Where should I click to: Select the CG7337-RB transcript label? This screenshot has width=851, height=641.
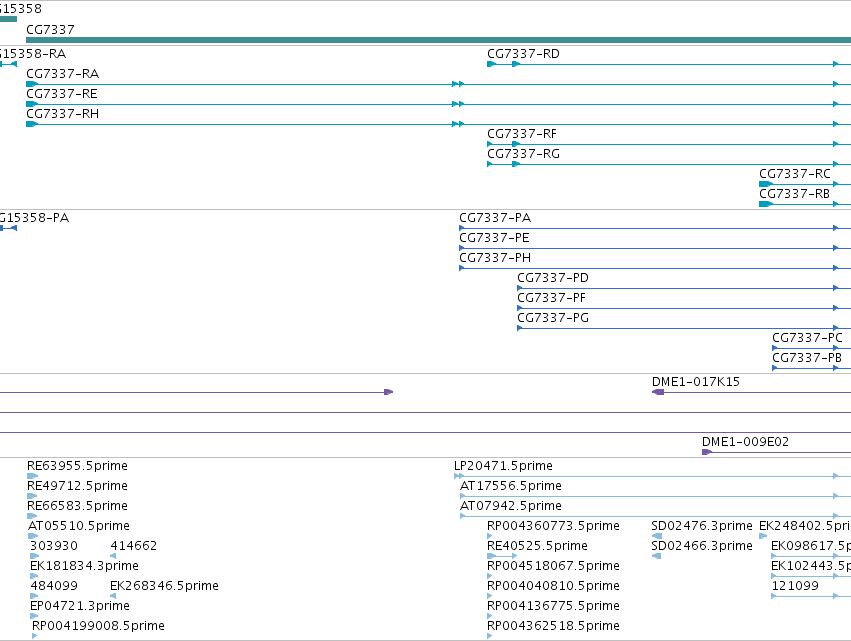[794, 194]
